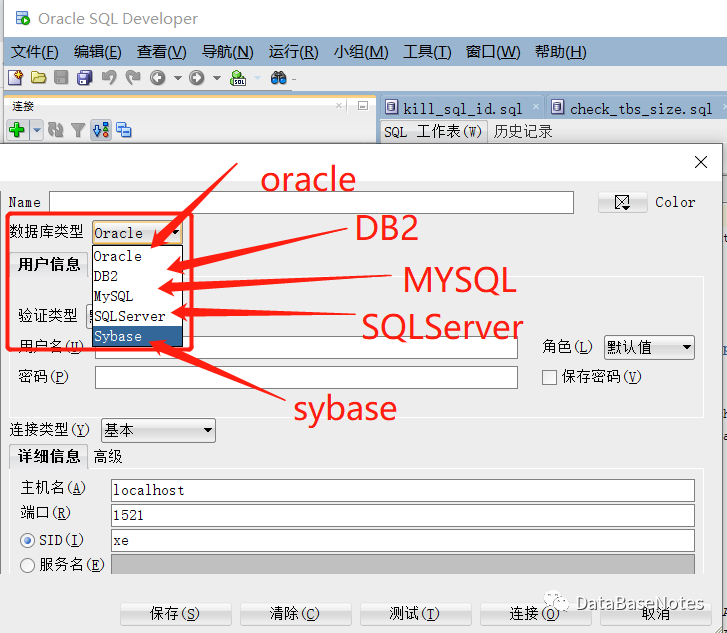
Task: Click the green plus new connection icon
Action: (16, 130)
